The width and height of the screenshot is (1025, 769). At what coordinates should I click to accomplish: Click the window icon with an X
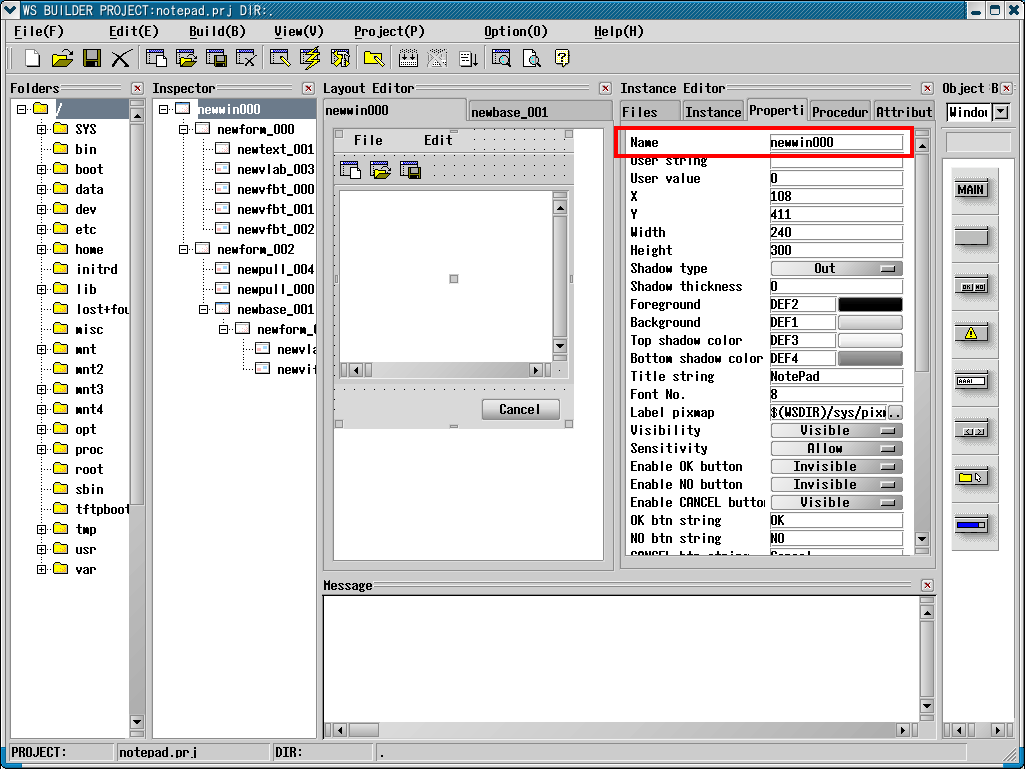246,58
